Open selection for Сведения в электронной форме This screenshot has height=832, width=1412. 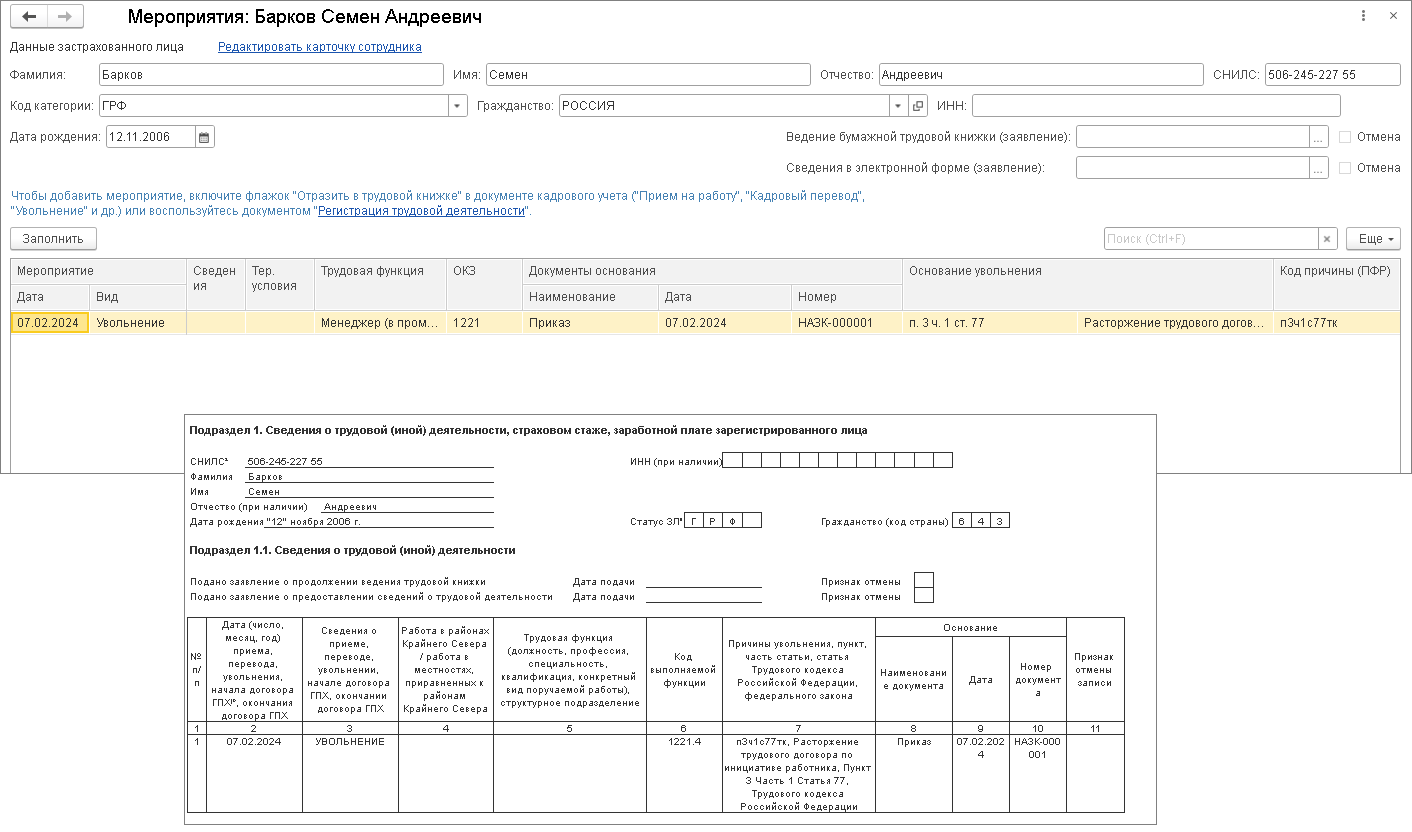tap(1319, 168)
